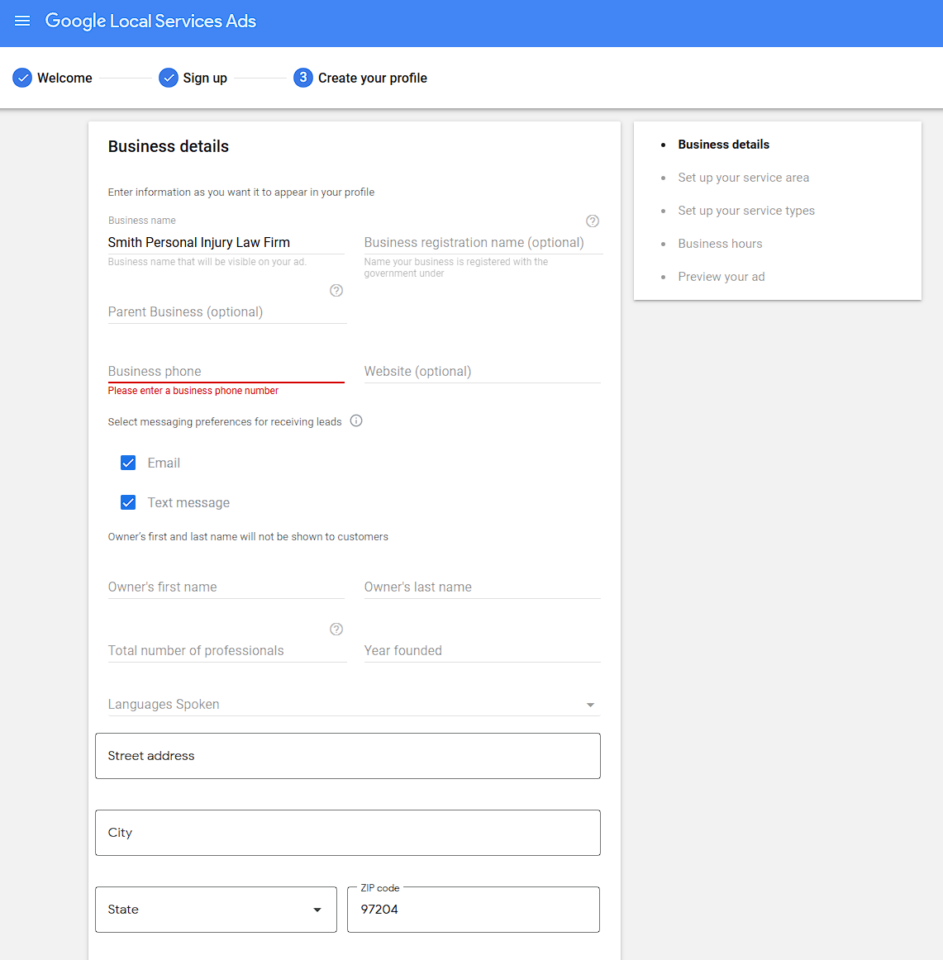Expand the Languages Spoken dropdown

tap(353, 704)
